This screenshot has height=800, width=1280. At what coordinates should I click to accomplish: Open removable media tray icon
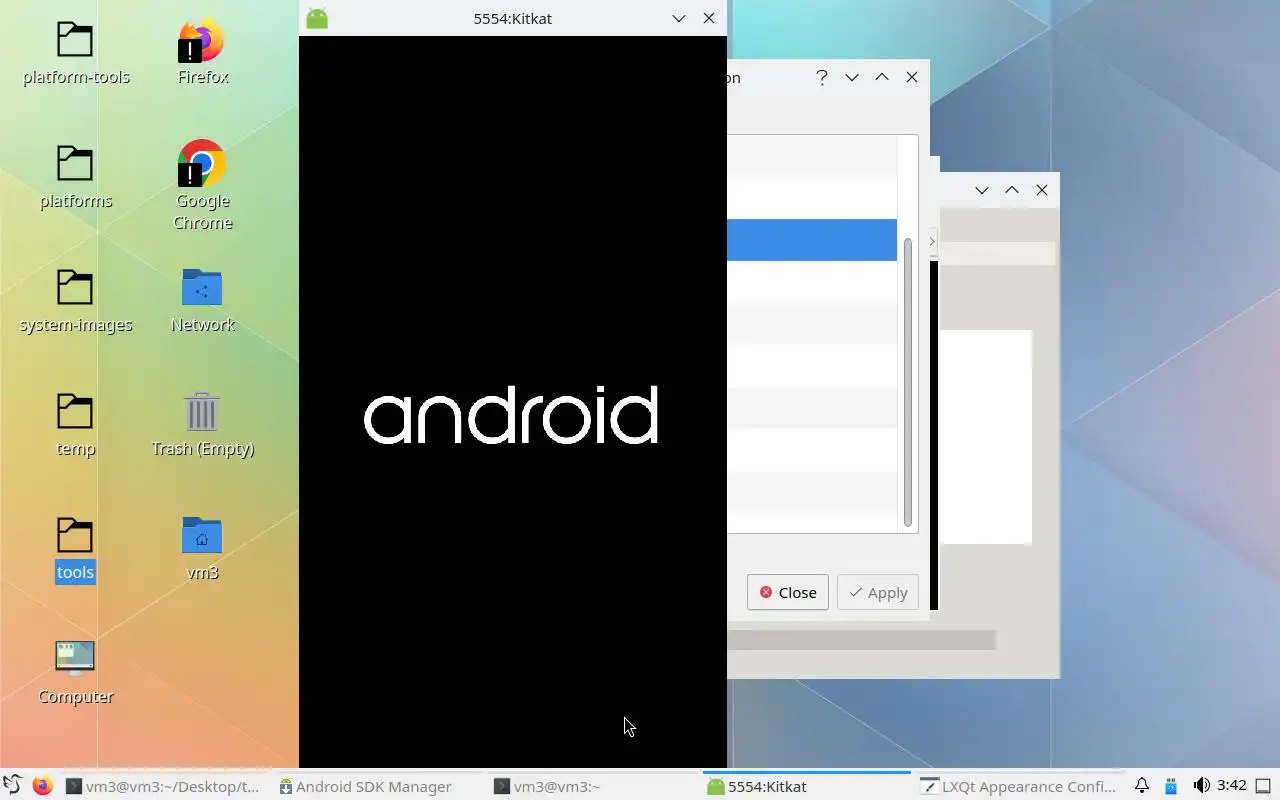(x=1171, y=786)
